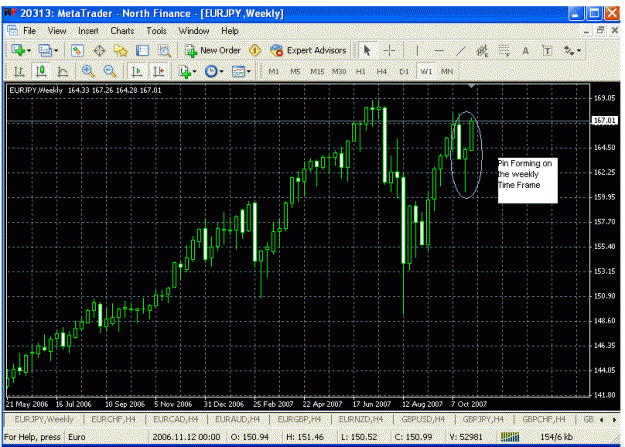This screenshot has height=447, width=625.
Task: Switch to the GBPJPY,H4 chart tab
Action: click(483, 419)
